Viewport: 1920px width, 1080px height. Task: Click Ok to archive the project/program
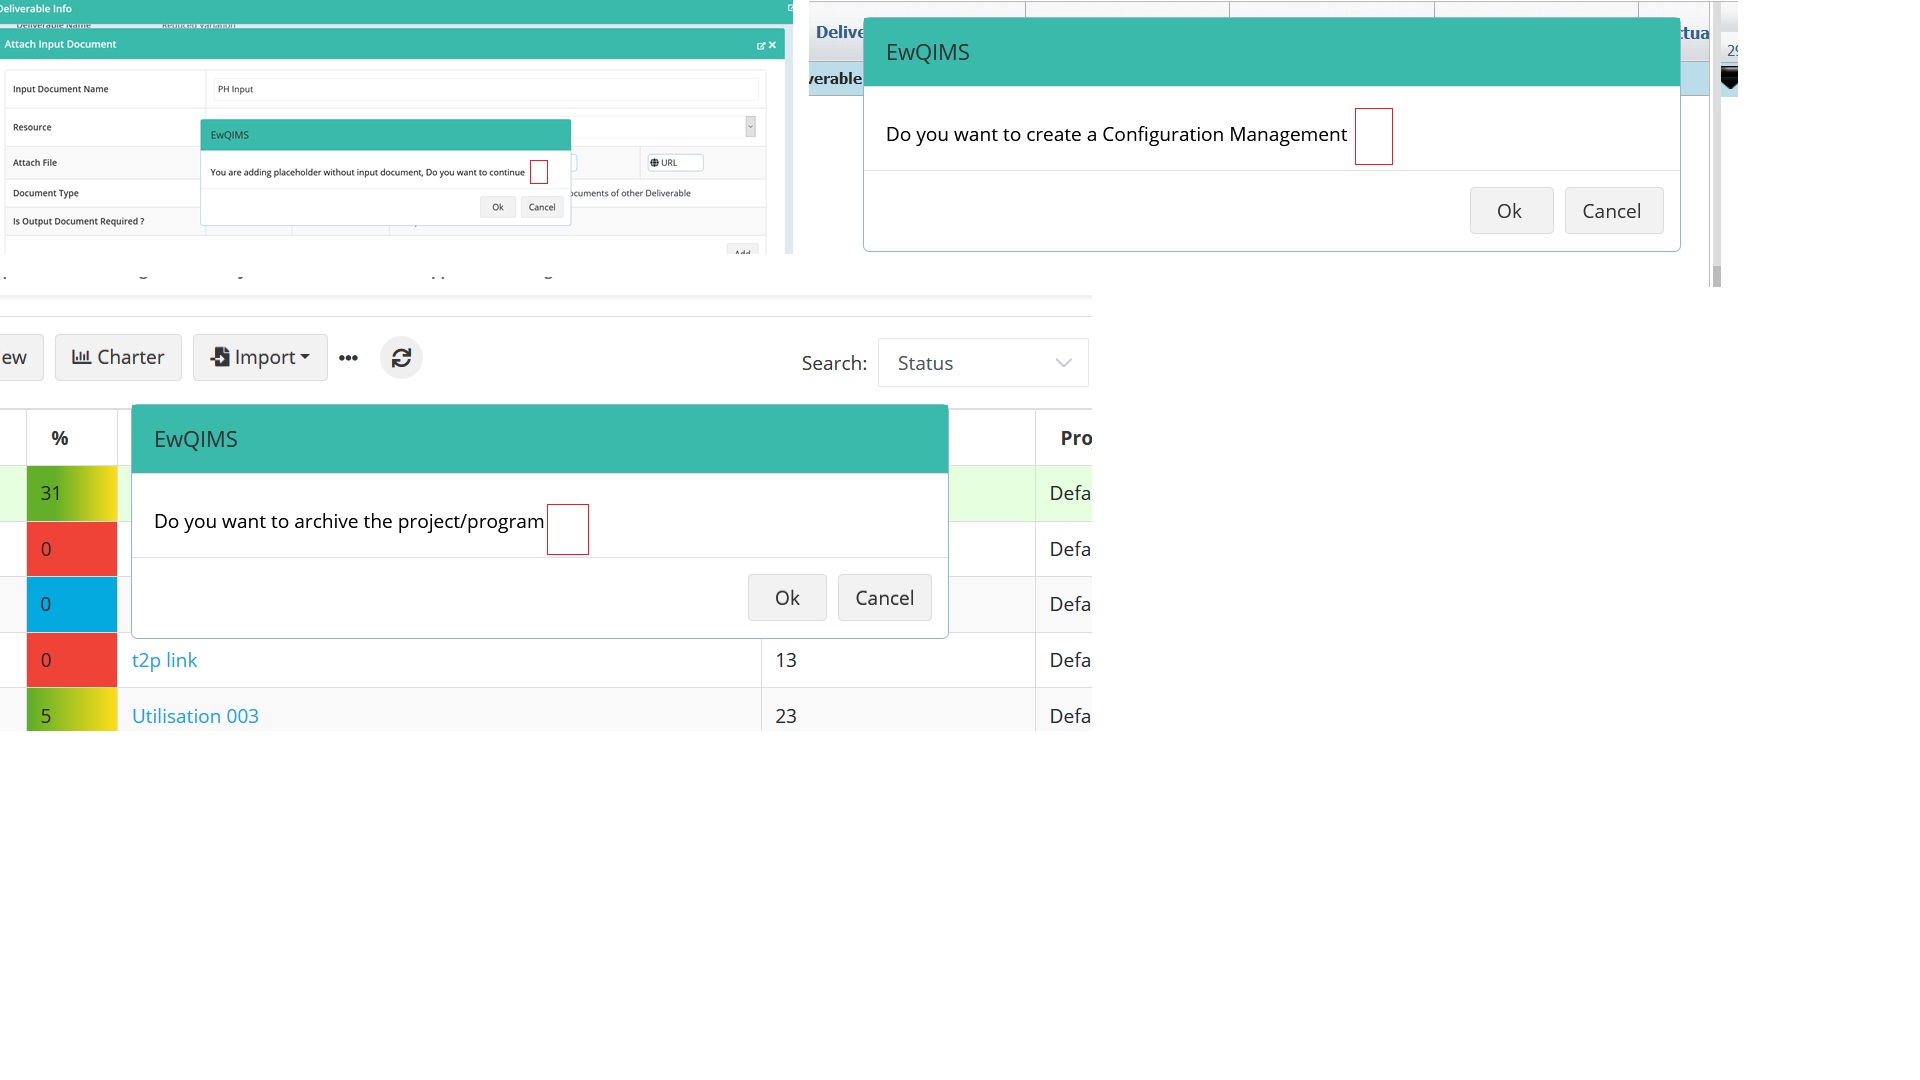pos(787,598)
